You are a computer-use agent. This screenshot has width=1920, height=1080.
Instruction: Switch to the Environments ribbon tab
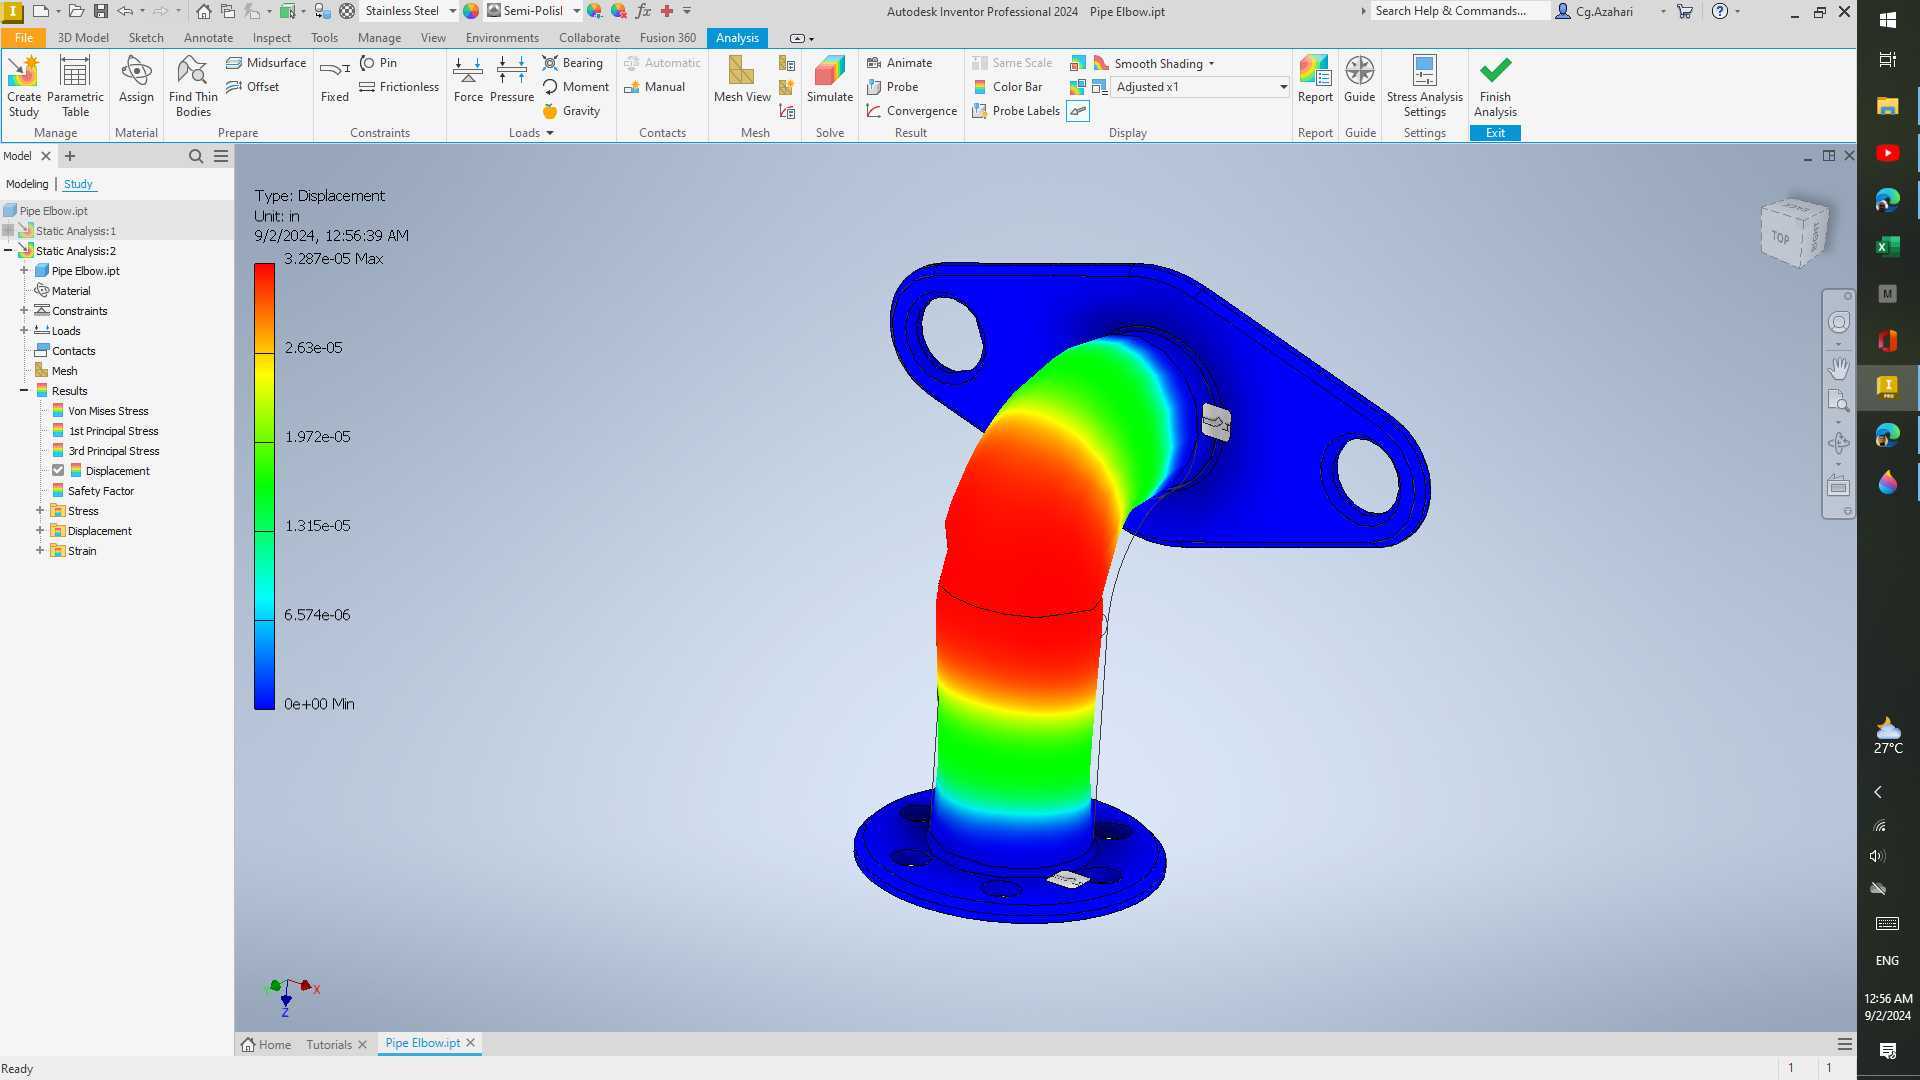(x=502, y=38)
